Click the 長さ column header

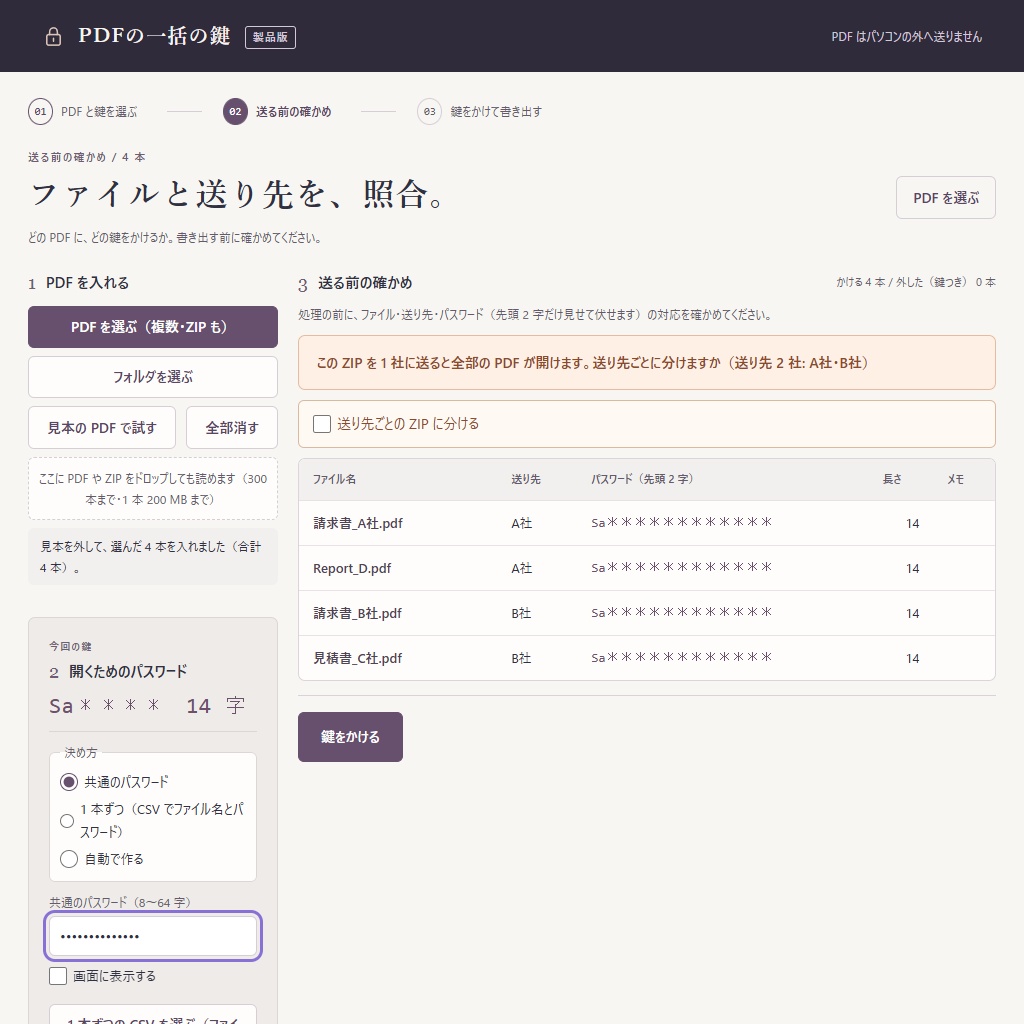point(892,479)
